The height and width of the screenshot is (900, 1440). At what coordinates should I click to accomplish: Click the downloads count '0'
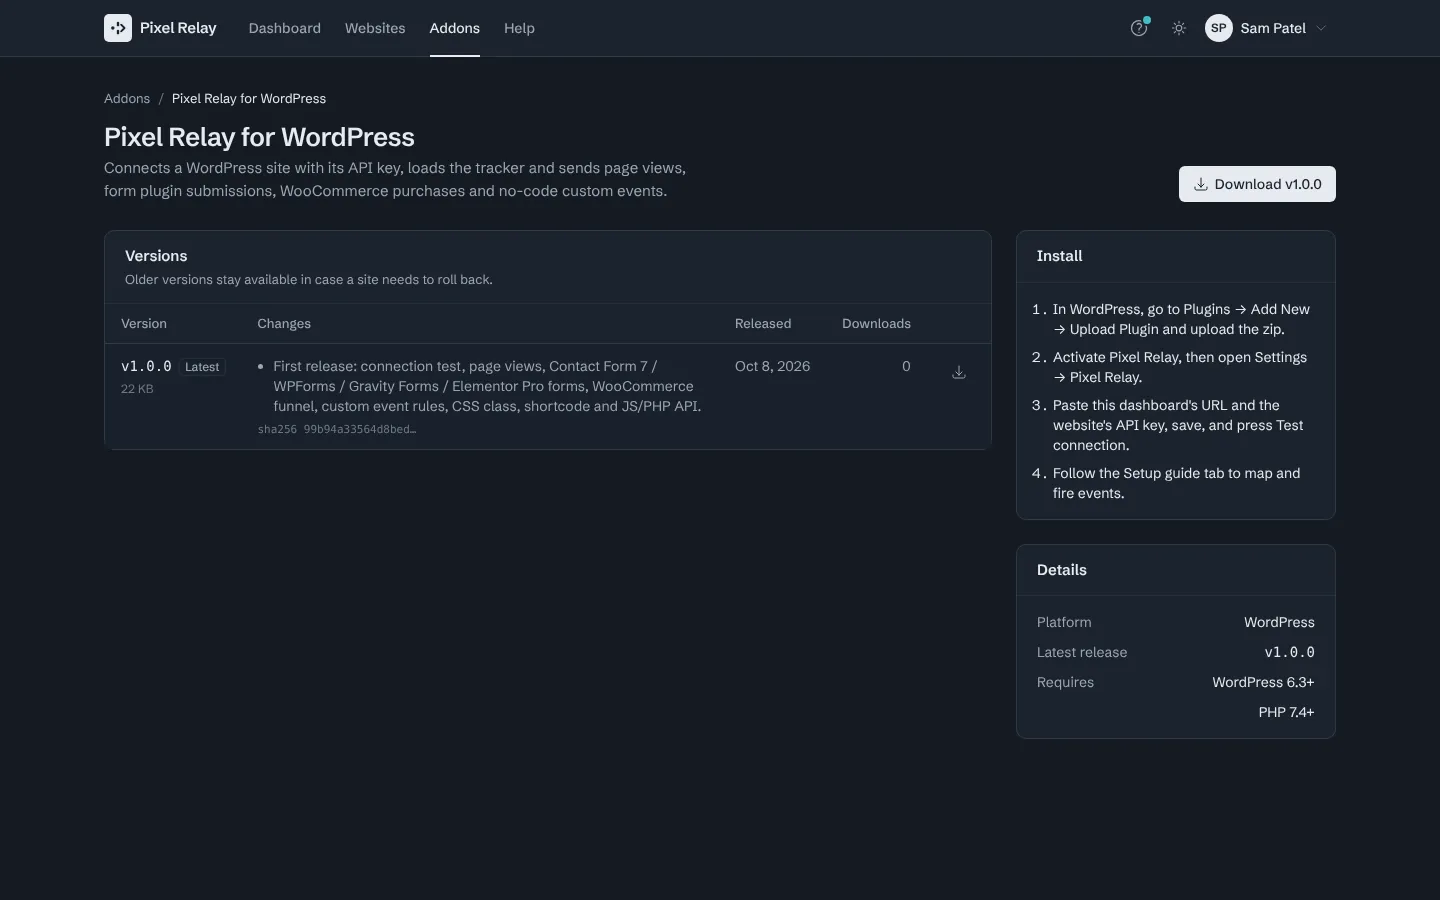pos(906,366)
